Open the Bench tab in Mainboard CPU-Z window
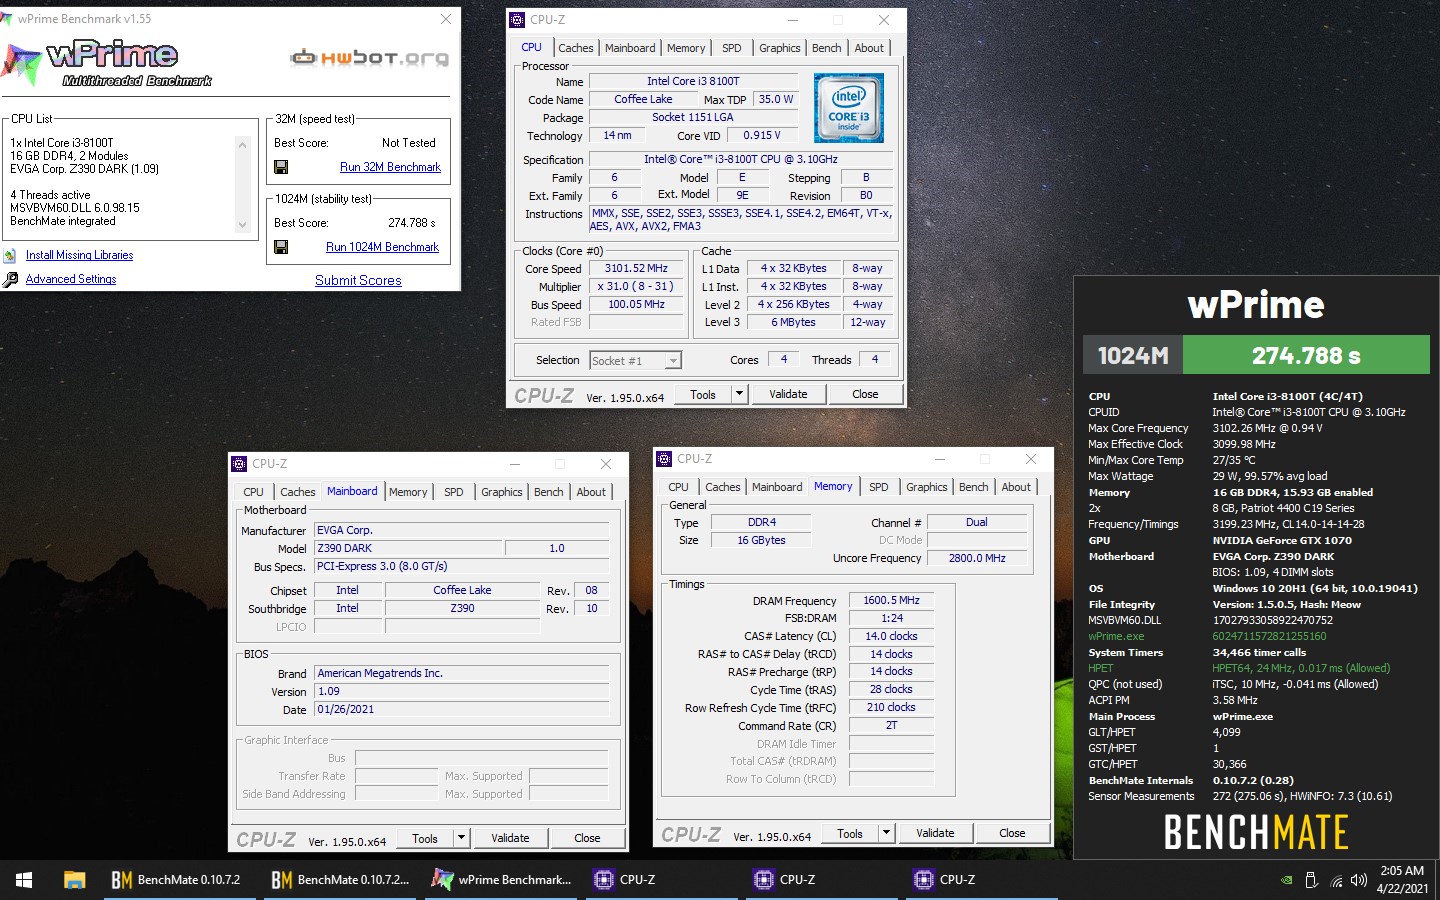This screenshot has width=1440, height=900. point(548,492)
